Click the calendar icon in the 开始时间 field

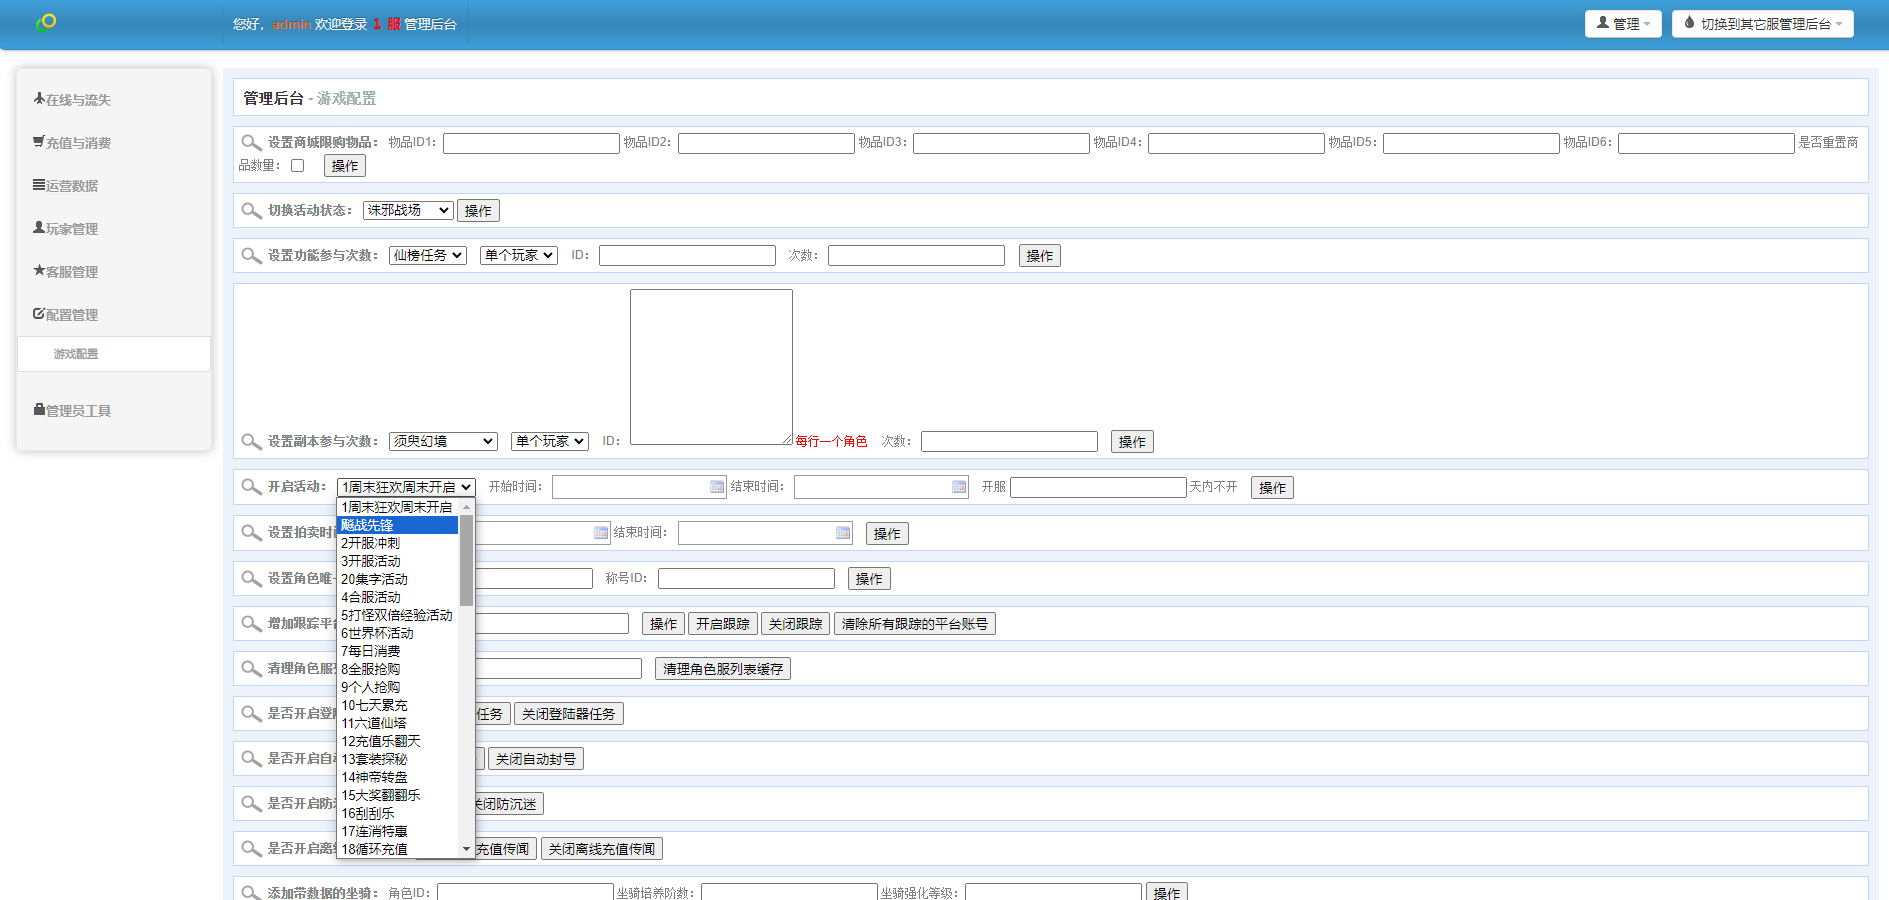coord(717,487)
